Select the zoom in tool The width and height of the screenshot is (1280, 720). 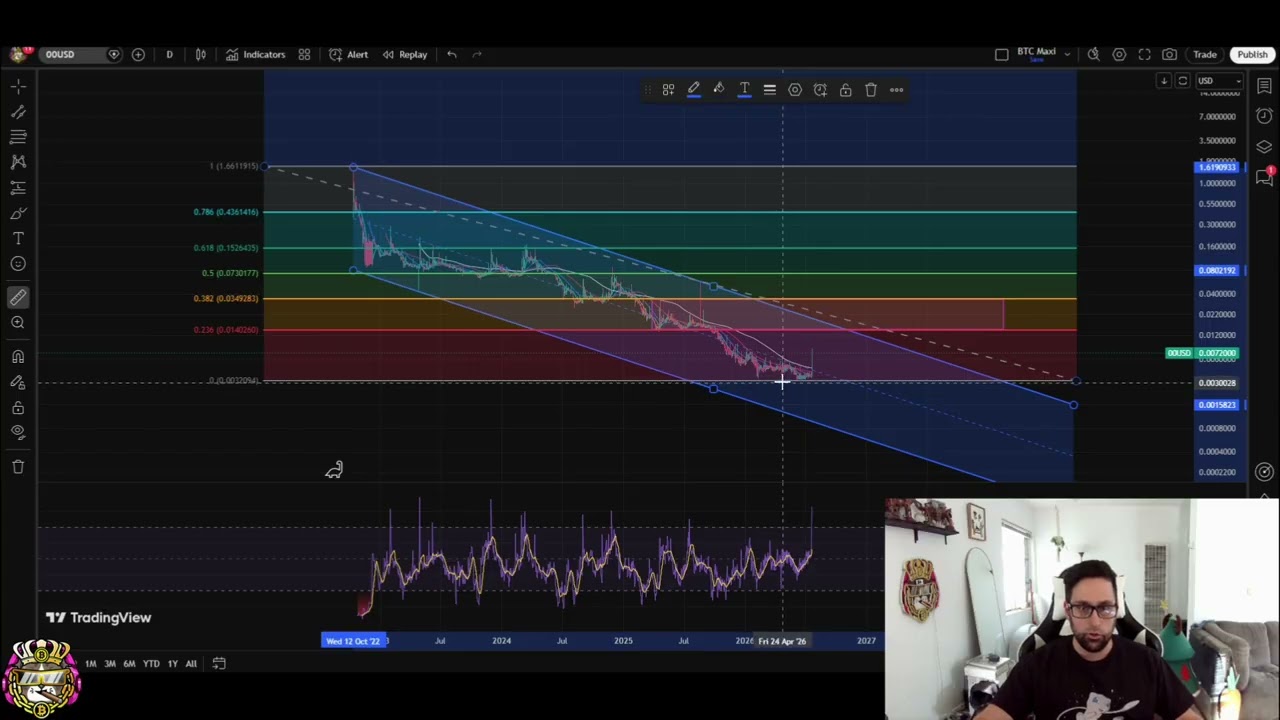coord(18,322)
